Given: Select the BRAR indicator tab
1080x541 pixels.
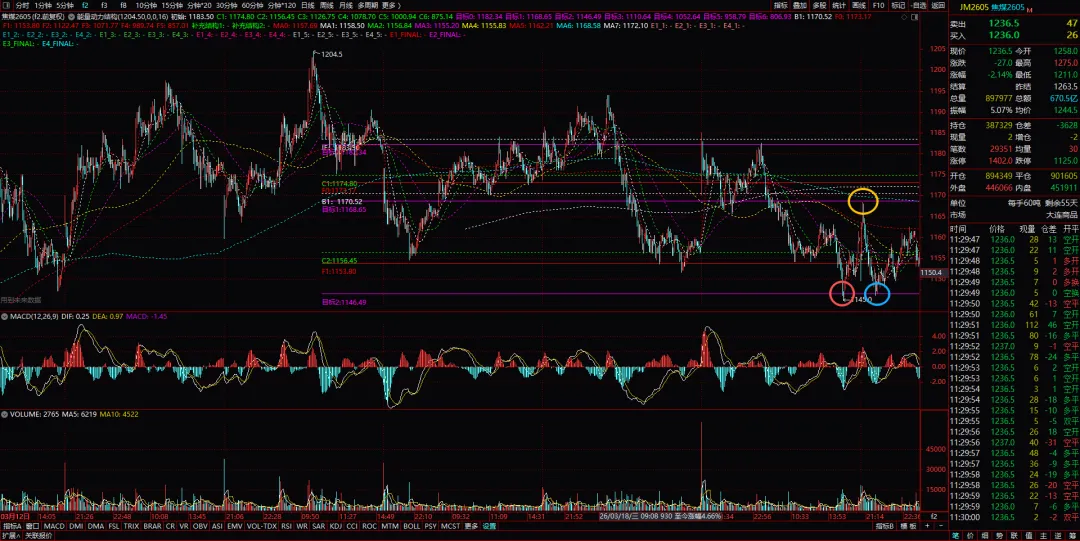Looking at the screenshot, I should 152,526.
